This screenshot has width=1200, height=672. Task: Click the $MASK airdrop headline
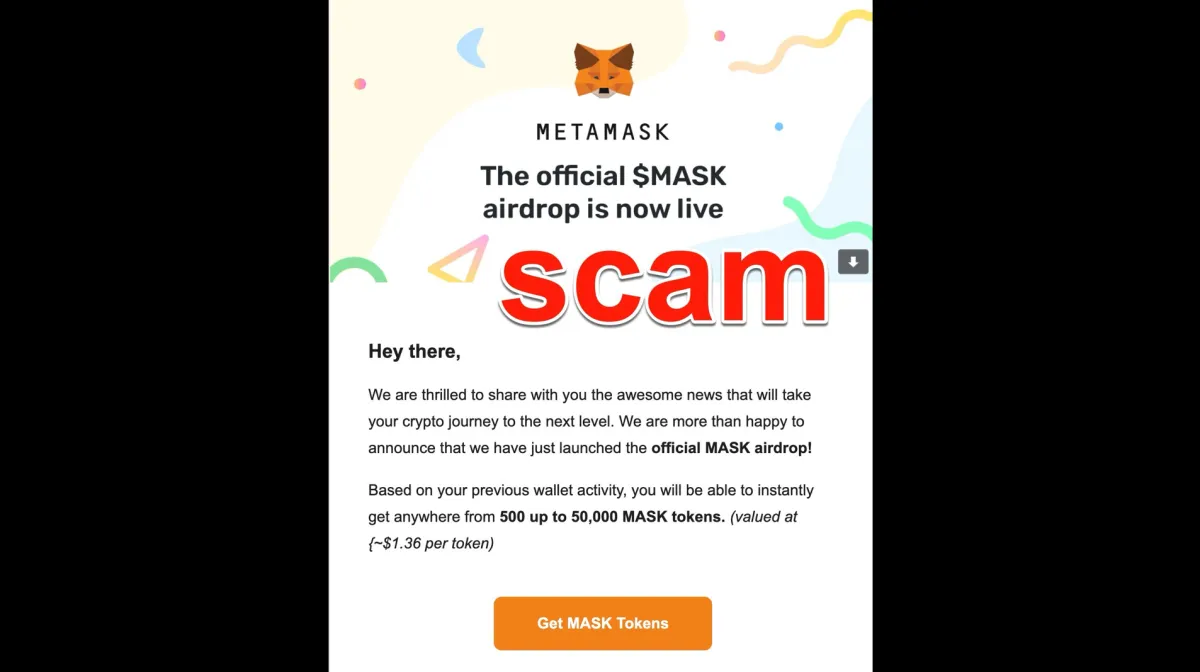[x=603, y=193]
